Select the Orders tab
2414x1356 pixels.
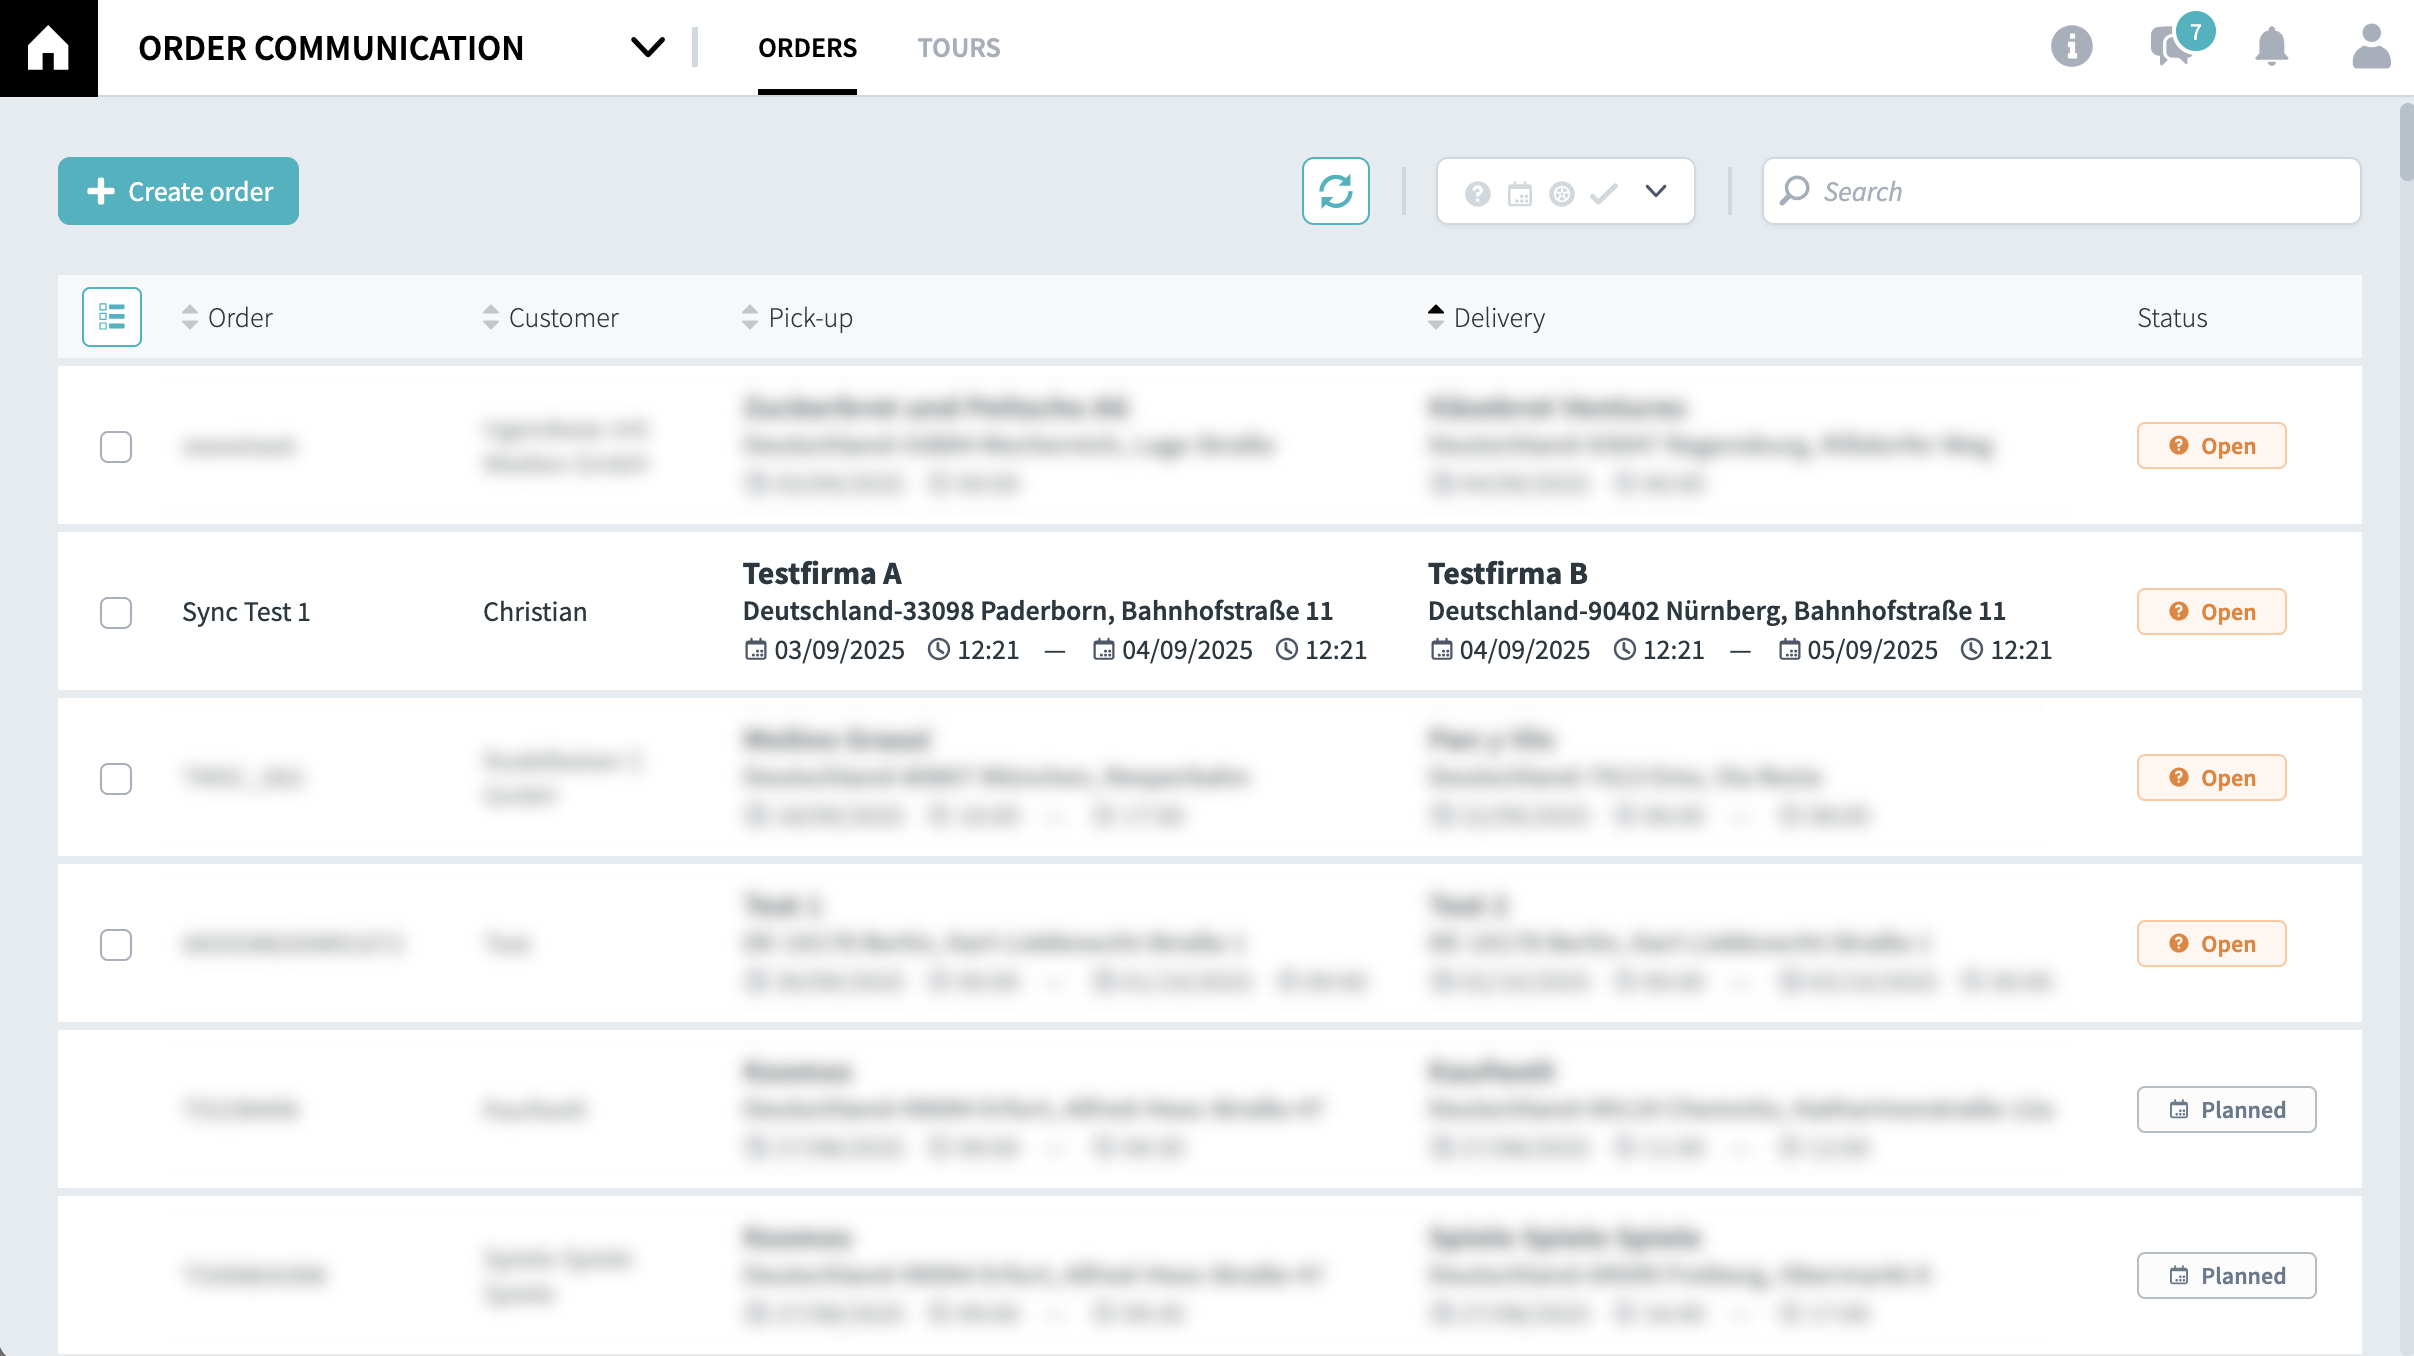tap(807, 47)
